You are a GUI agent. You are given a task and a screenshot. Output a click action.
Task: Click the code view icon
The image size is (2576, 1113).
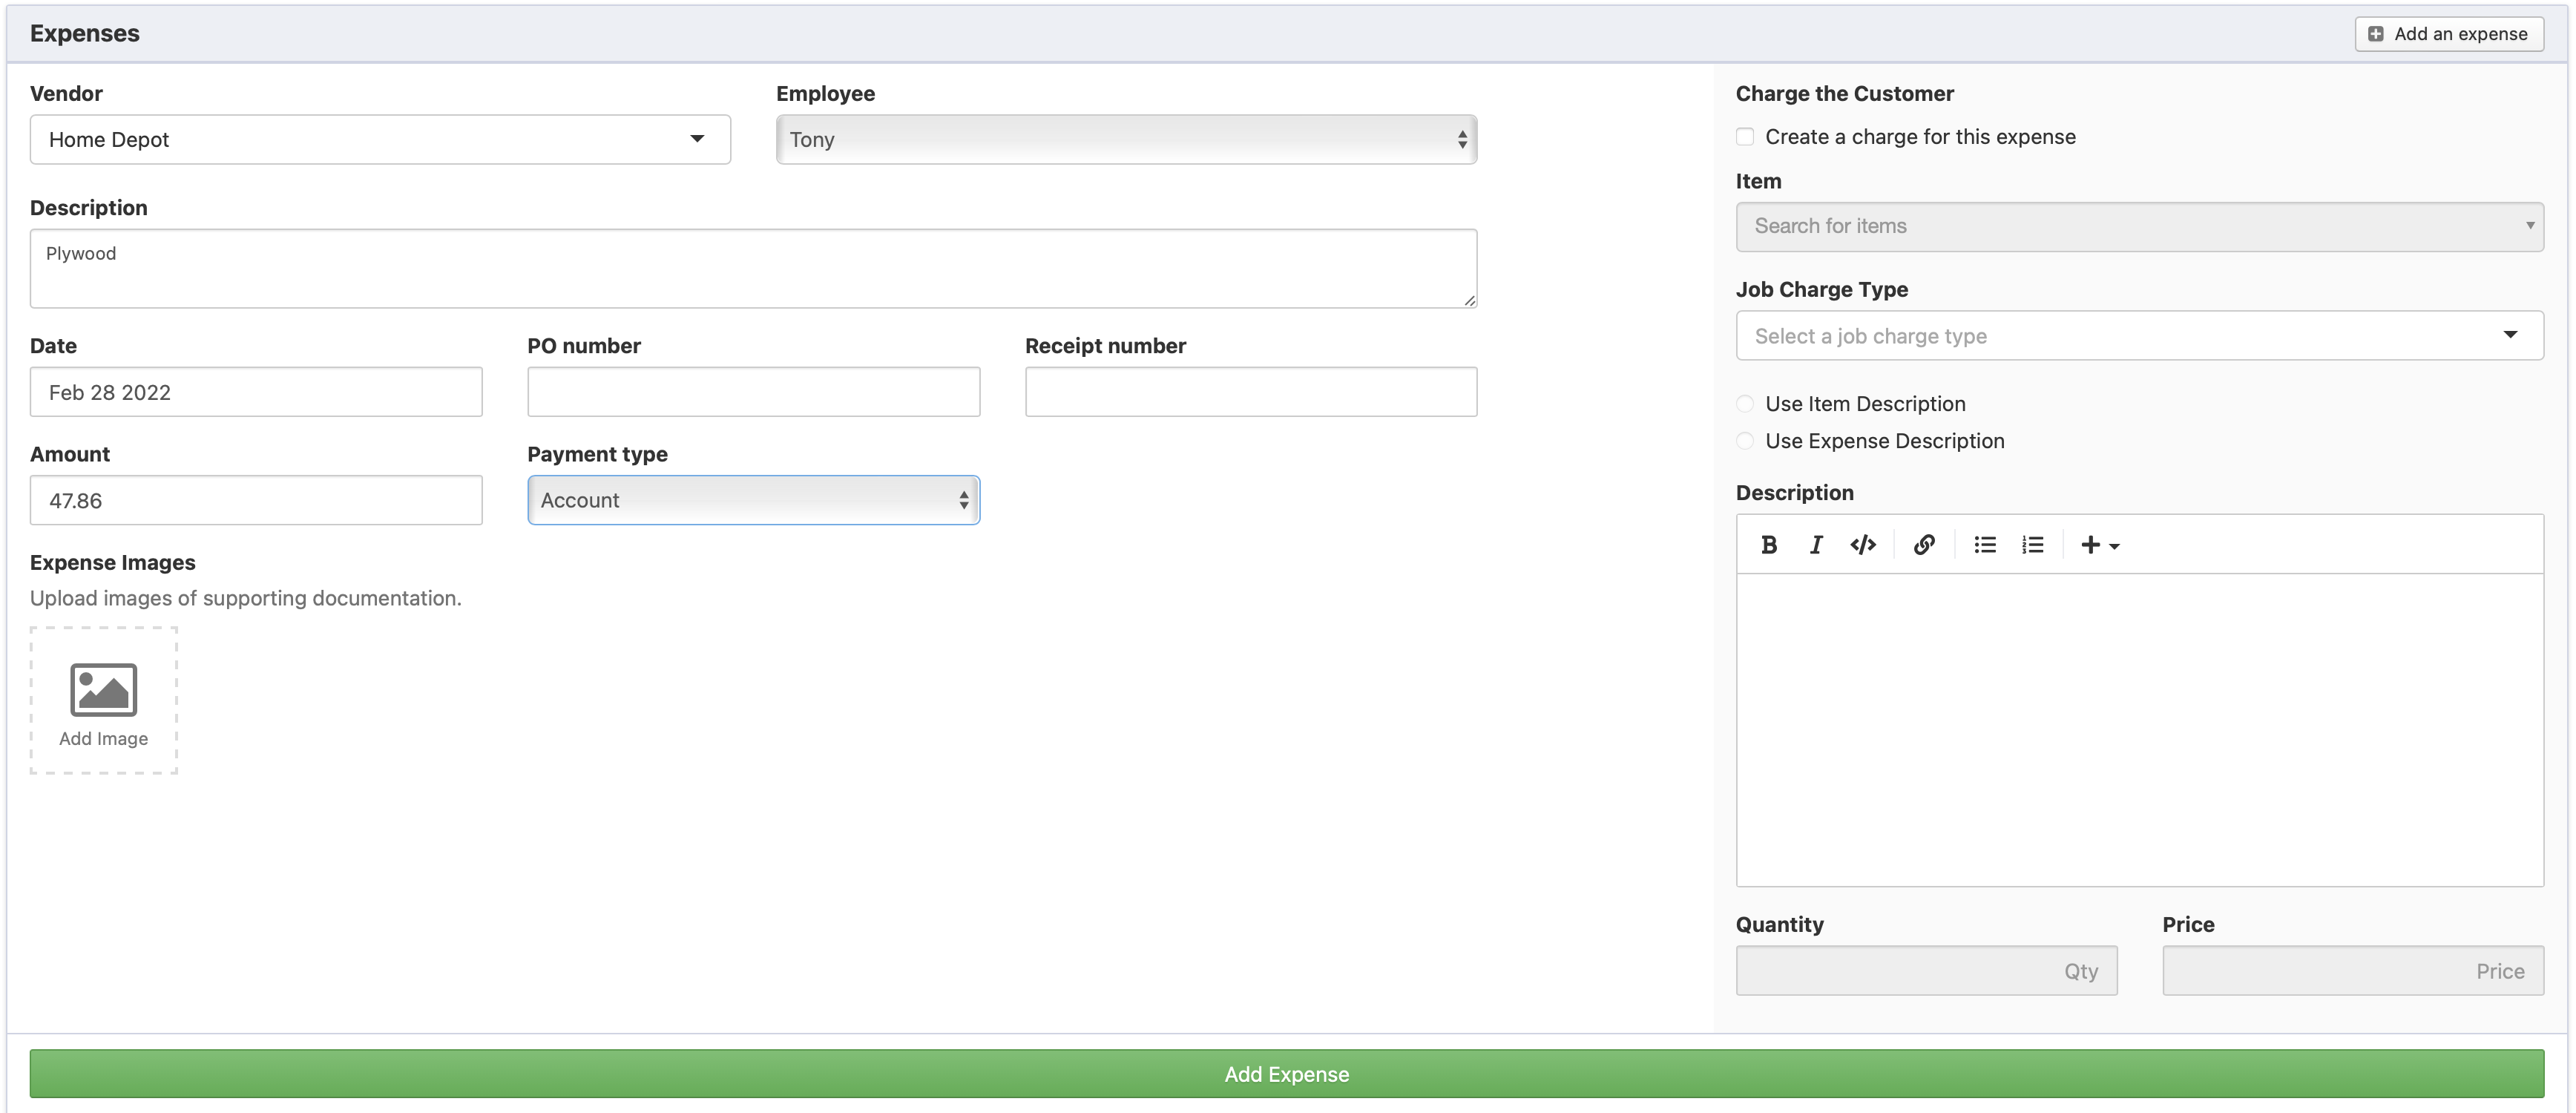pos(1863,545)
